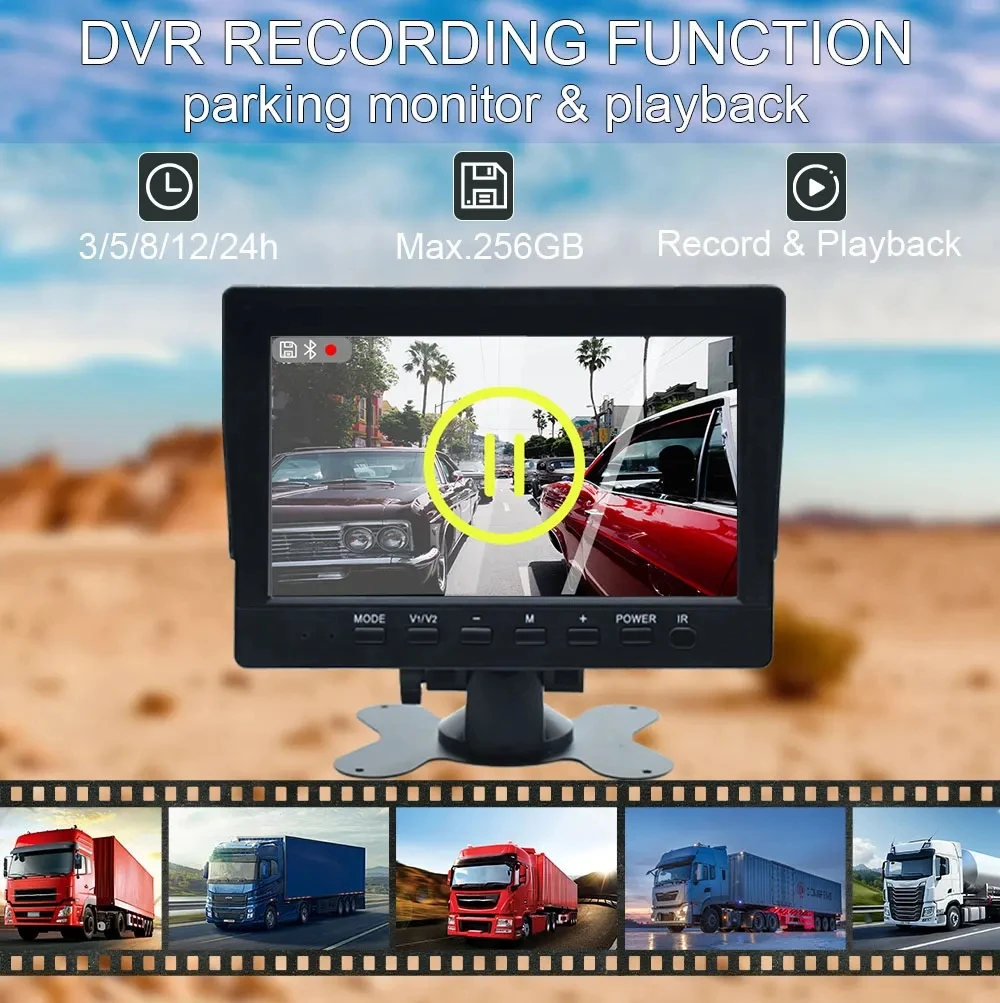Click the '3/5/8/12/24h' text
Screen dimensions: 1000x1003
tap(178, 246)
